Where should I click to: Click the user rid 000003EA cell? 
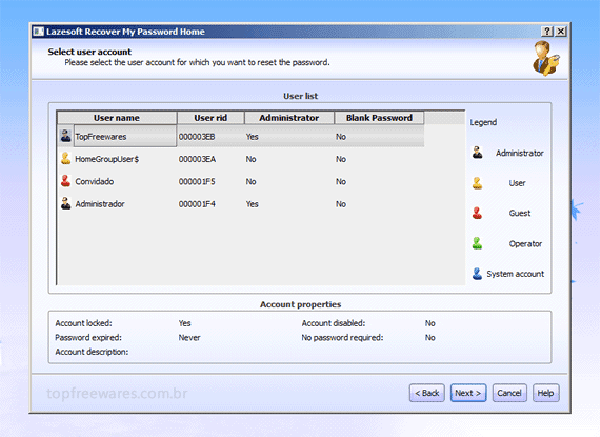coord(197,159)
